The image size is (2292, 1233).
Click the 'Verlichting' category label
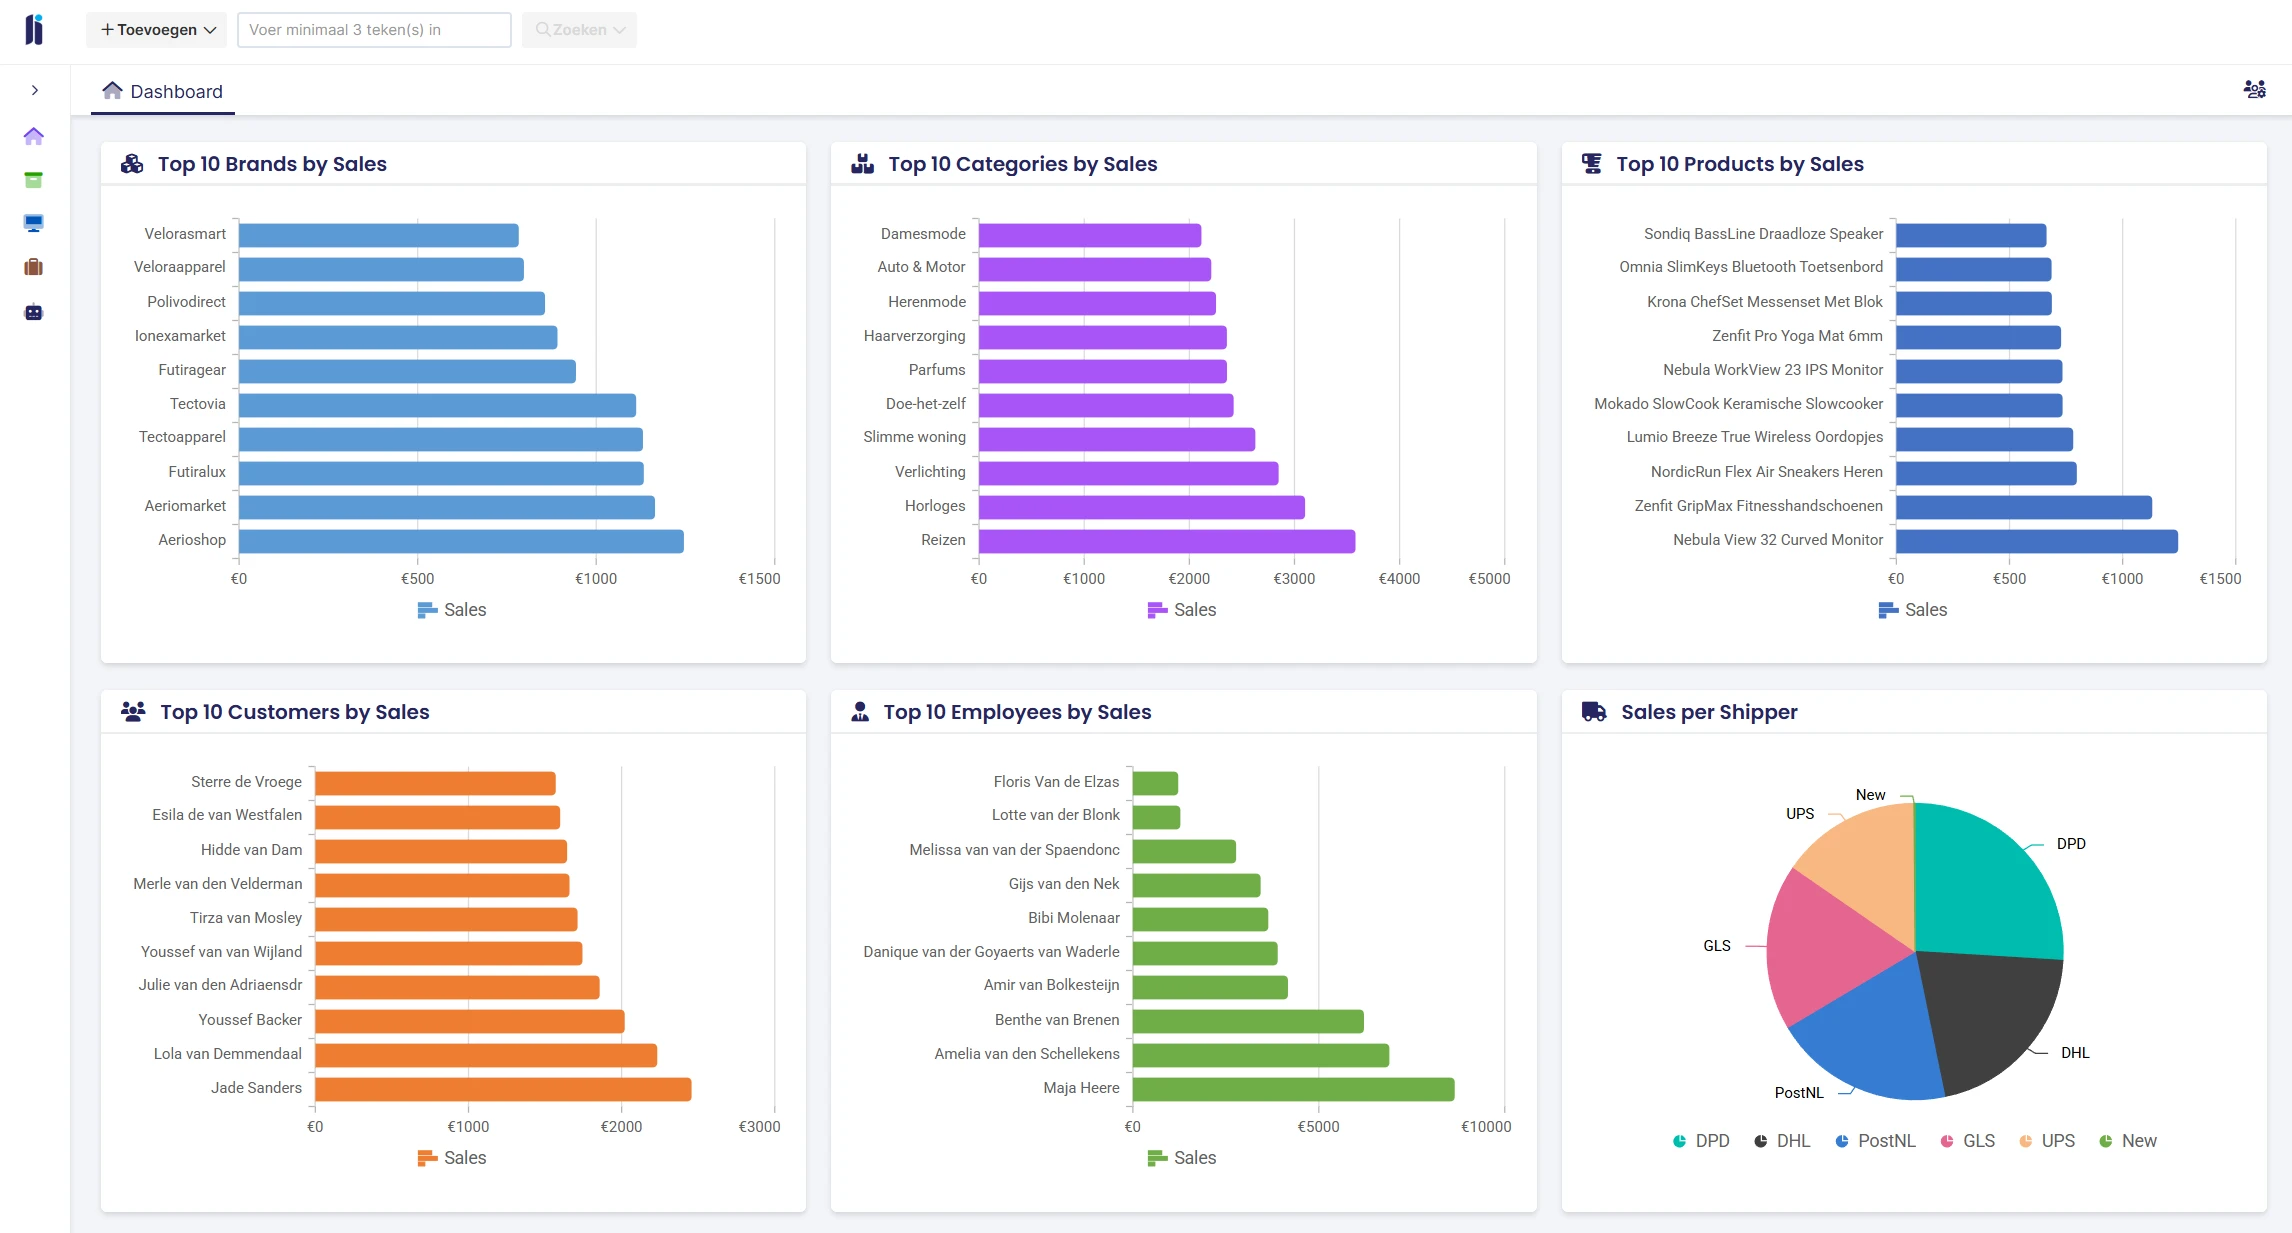click(x=930, y=472)
